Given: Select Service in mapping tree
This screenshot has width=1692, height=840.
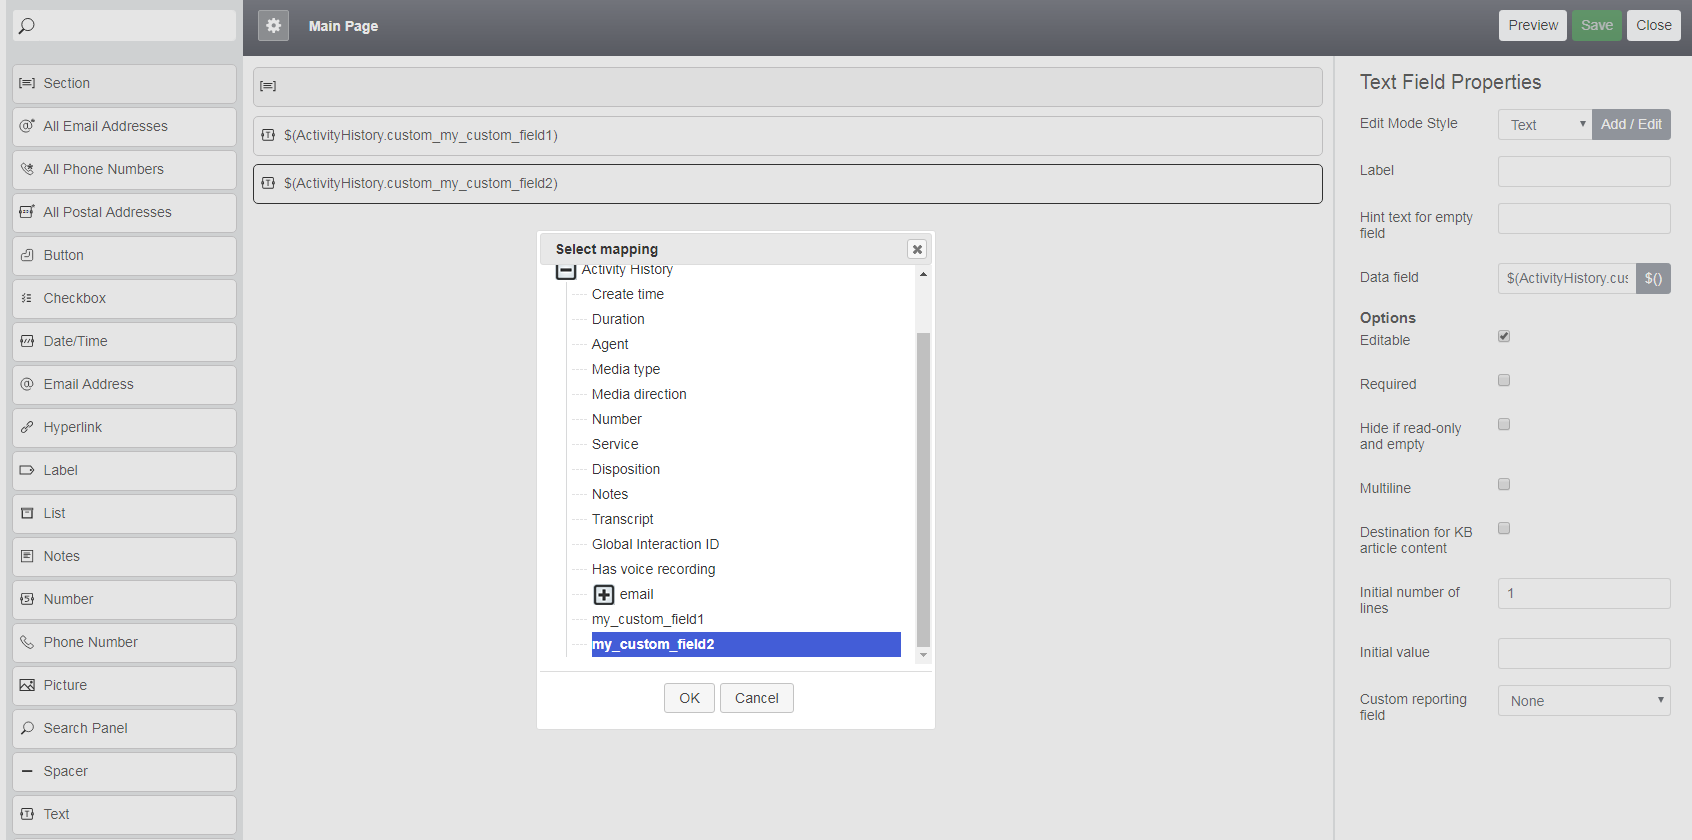Looking at the screenshot, I should tap(615, 444).
